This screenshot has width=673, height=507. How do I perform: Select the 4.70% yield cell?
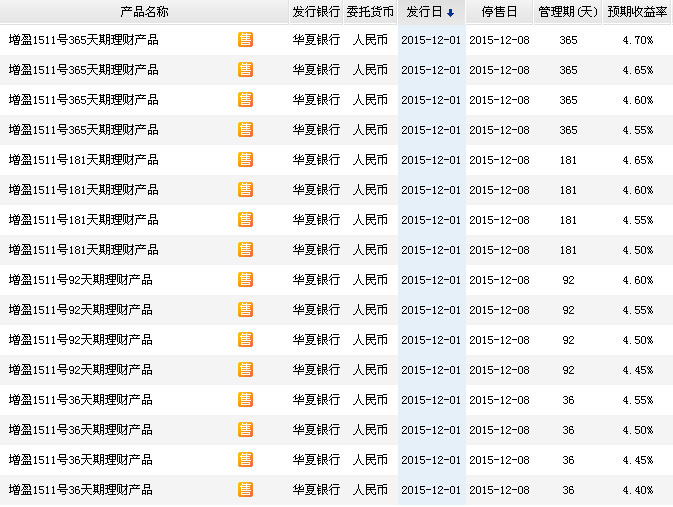(x=638, y=40)
